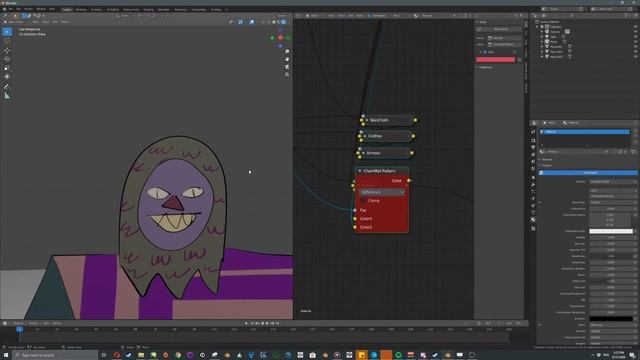Open the Material properties tab icon
Screen dimensions: 640x360
[533, 220]
